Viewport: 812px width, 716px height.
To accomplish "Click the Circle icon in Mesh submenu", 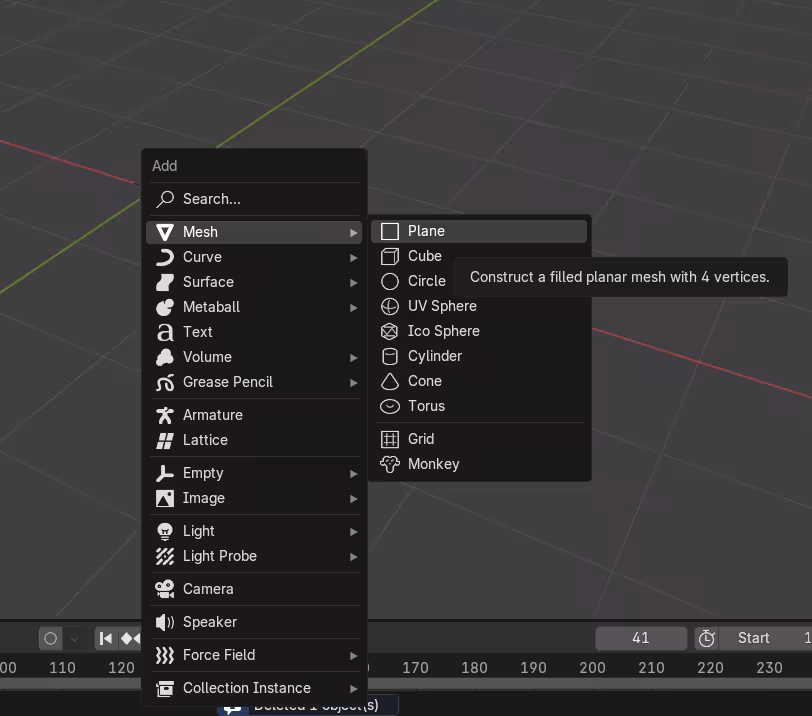I will 389,281.
